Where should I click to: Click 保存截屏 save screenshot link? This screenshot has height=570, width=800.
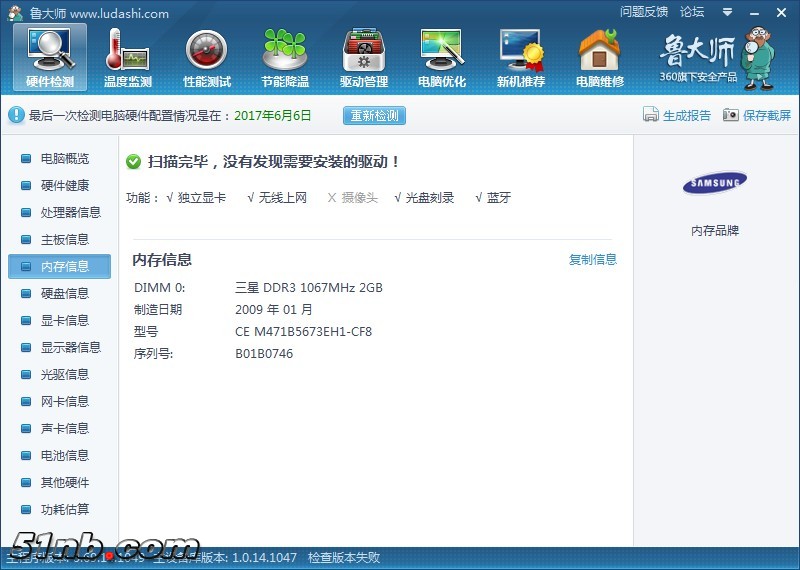(756, 115)
